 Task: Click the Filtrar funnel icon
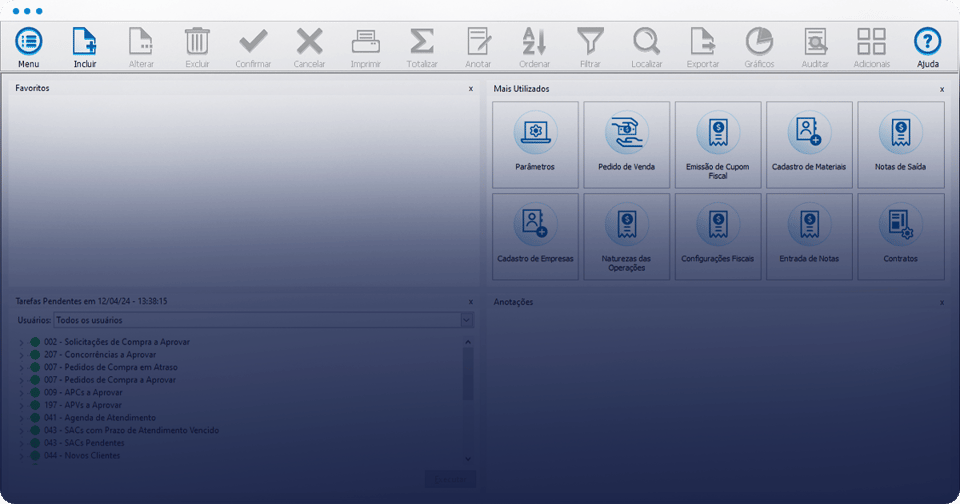coord(590,42)
